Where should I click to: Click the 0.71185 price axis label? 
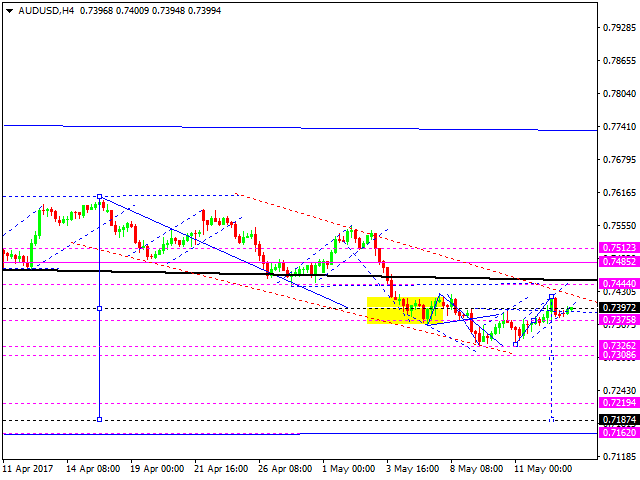[619, 456]
